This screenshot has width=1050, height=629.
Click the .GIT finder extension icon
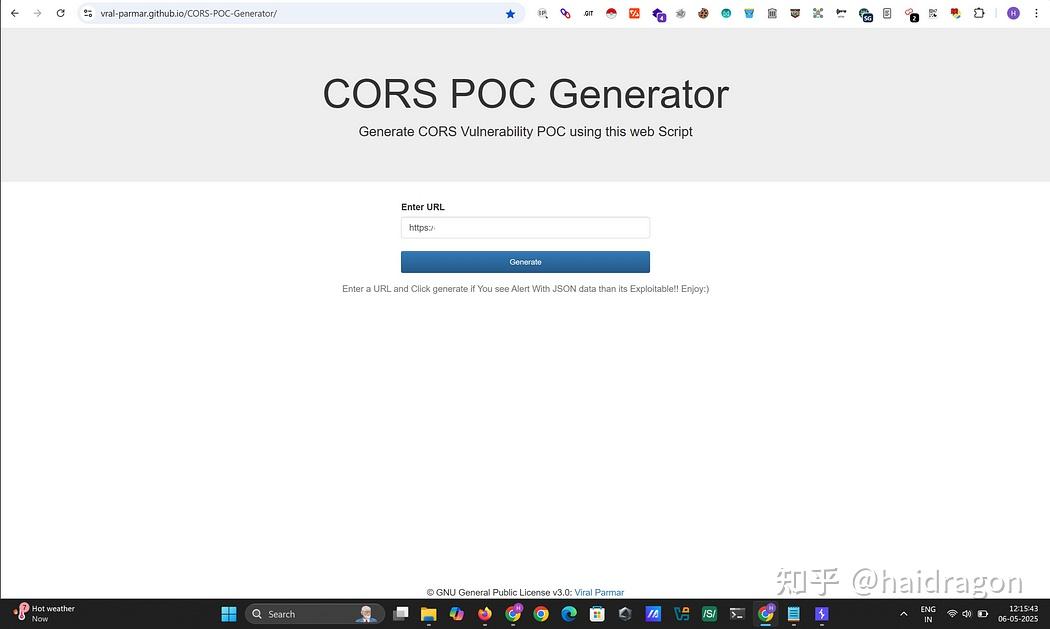point(588,13)
